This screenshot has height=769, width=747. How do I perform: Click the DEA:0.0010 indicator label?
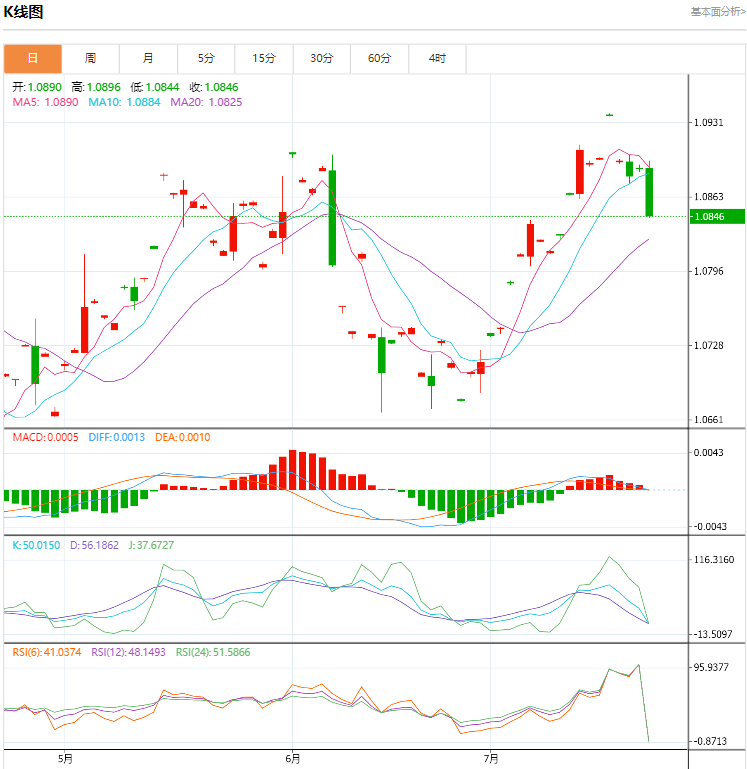[x=182, y=437]
